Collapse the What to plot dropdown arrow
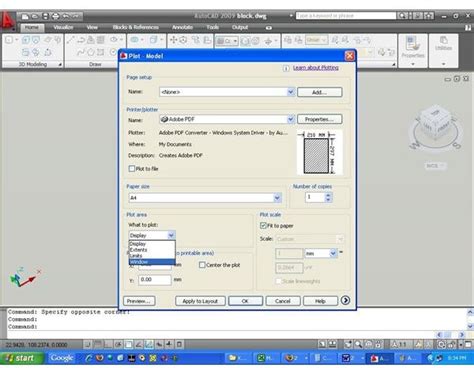Screen dimensions: 474x368 (171, 235)
